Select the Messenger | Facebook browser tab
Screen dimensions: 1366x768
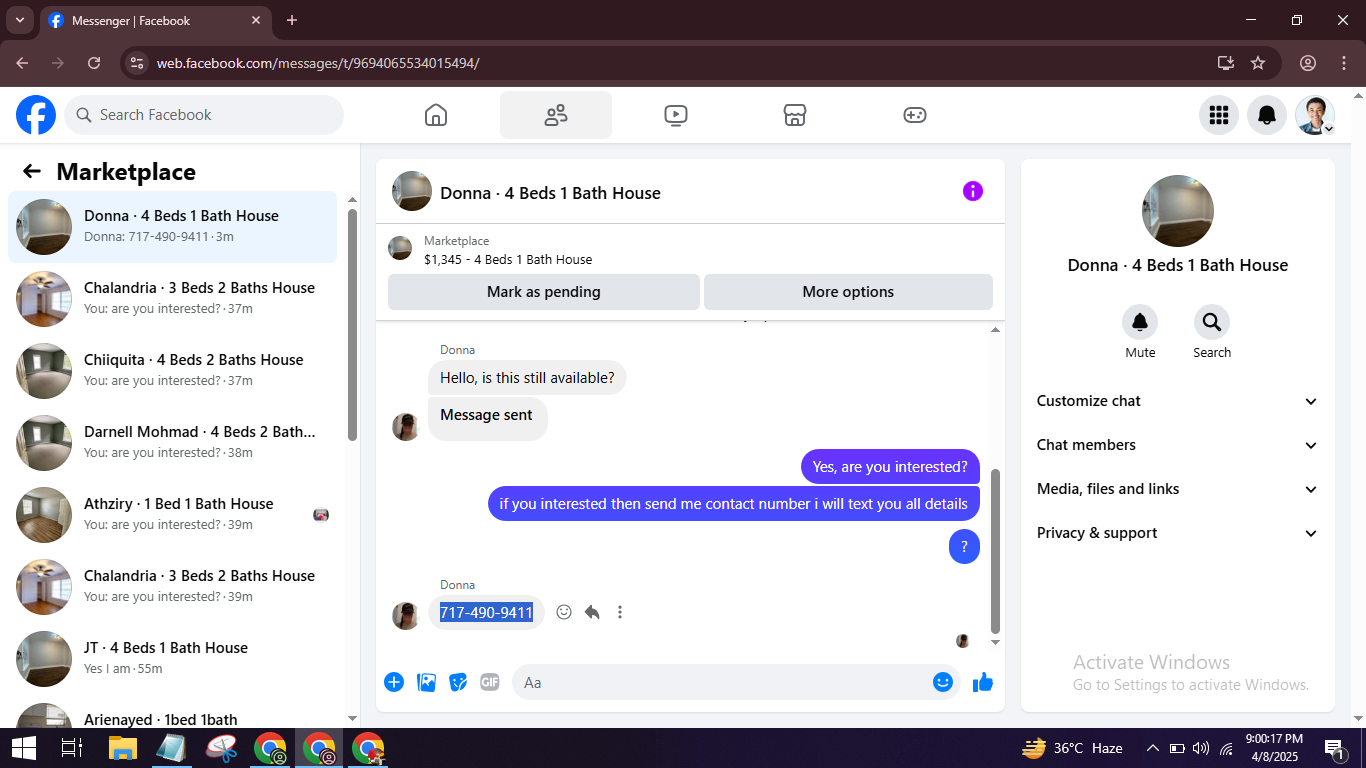point(155,20)
